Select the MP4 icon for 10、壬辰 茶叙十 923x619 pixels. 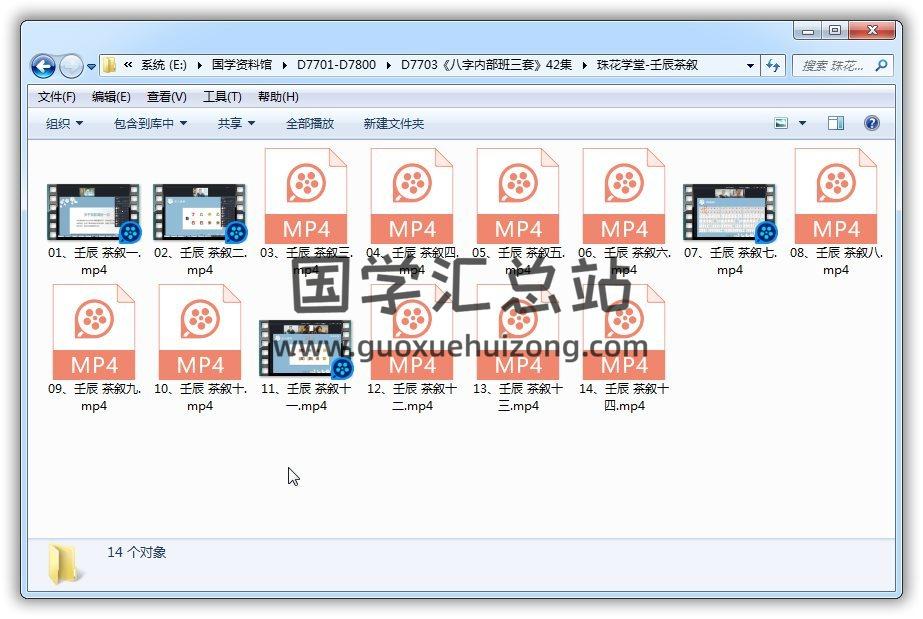tap(200, 332)
